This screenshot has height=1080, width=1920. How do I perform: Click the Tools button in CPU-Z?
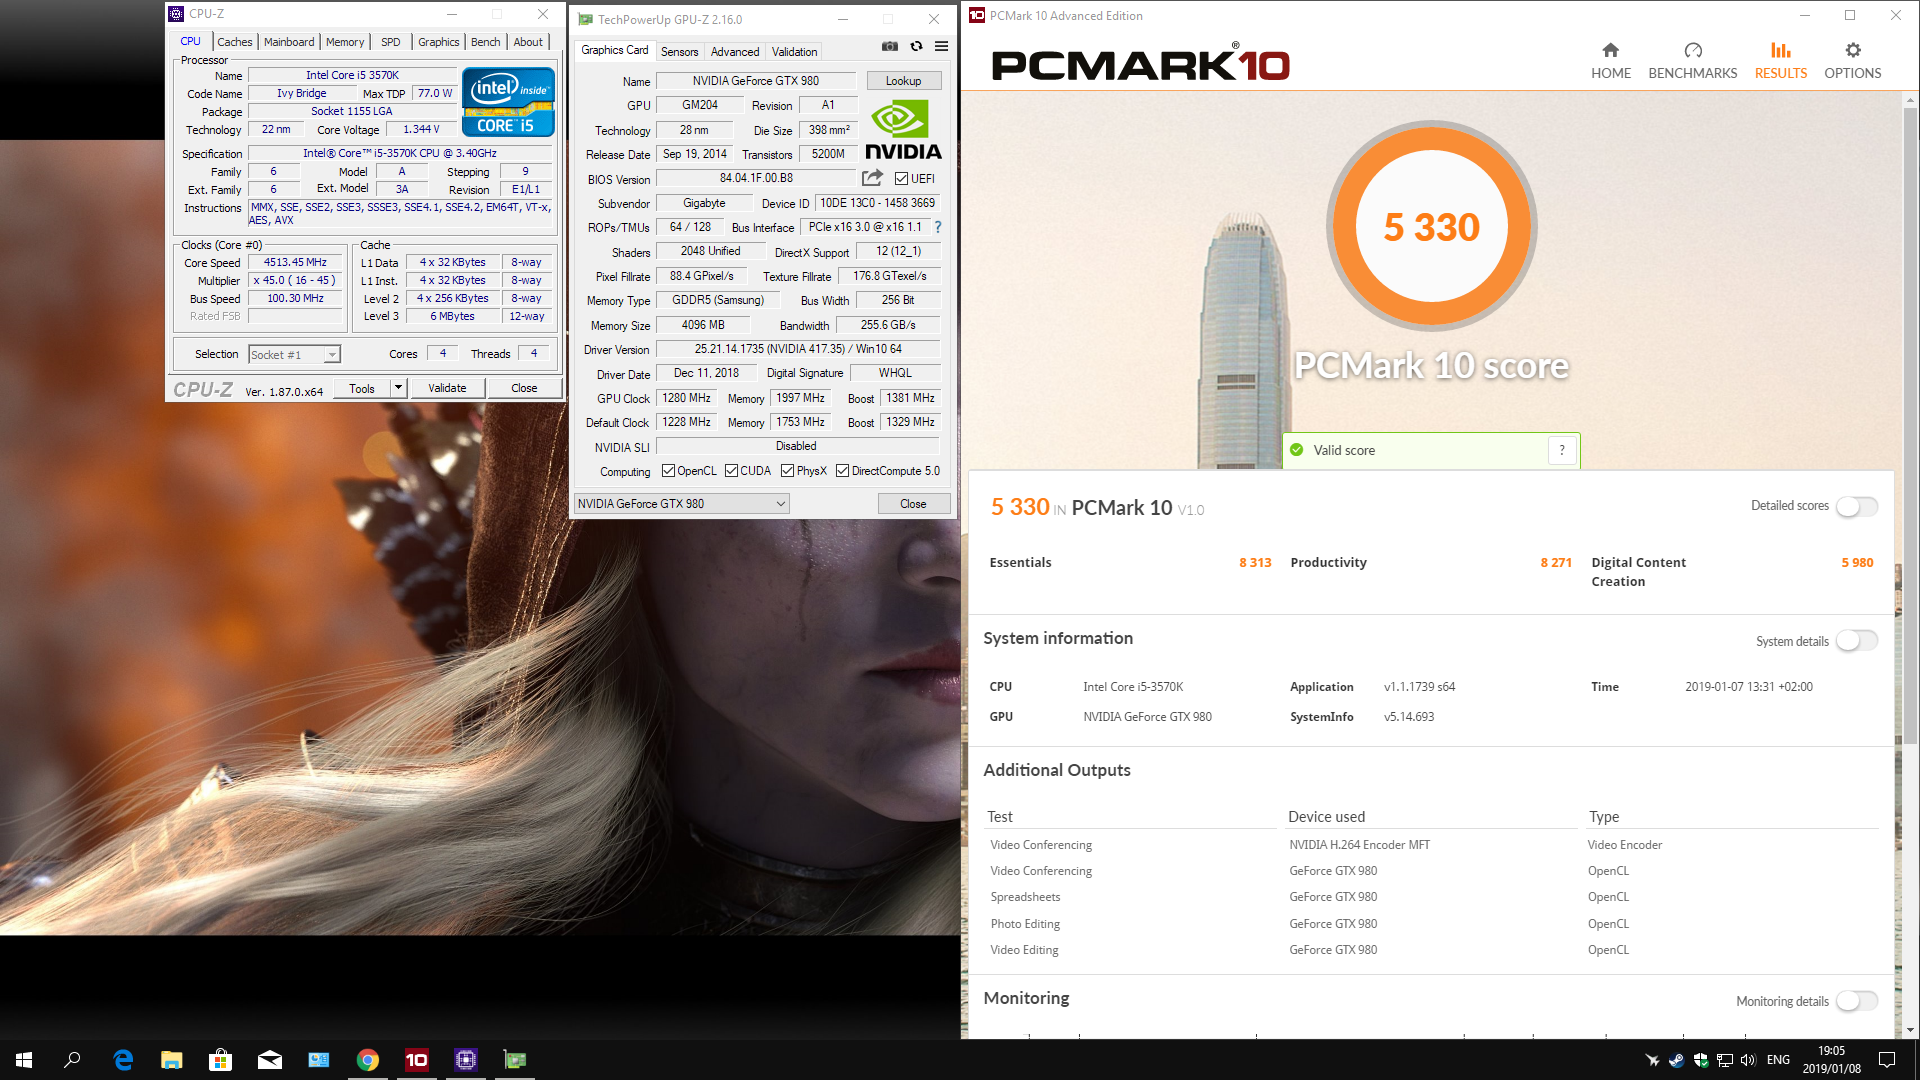coord(362,388)
